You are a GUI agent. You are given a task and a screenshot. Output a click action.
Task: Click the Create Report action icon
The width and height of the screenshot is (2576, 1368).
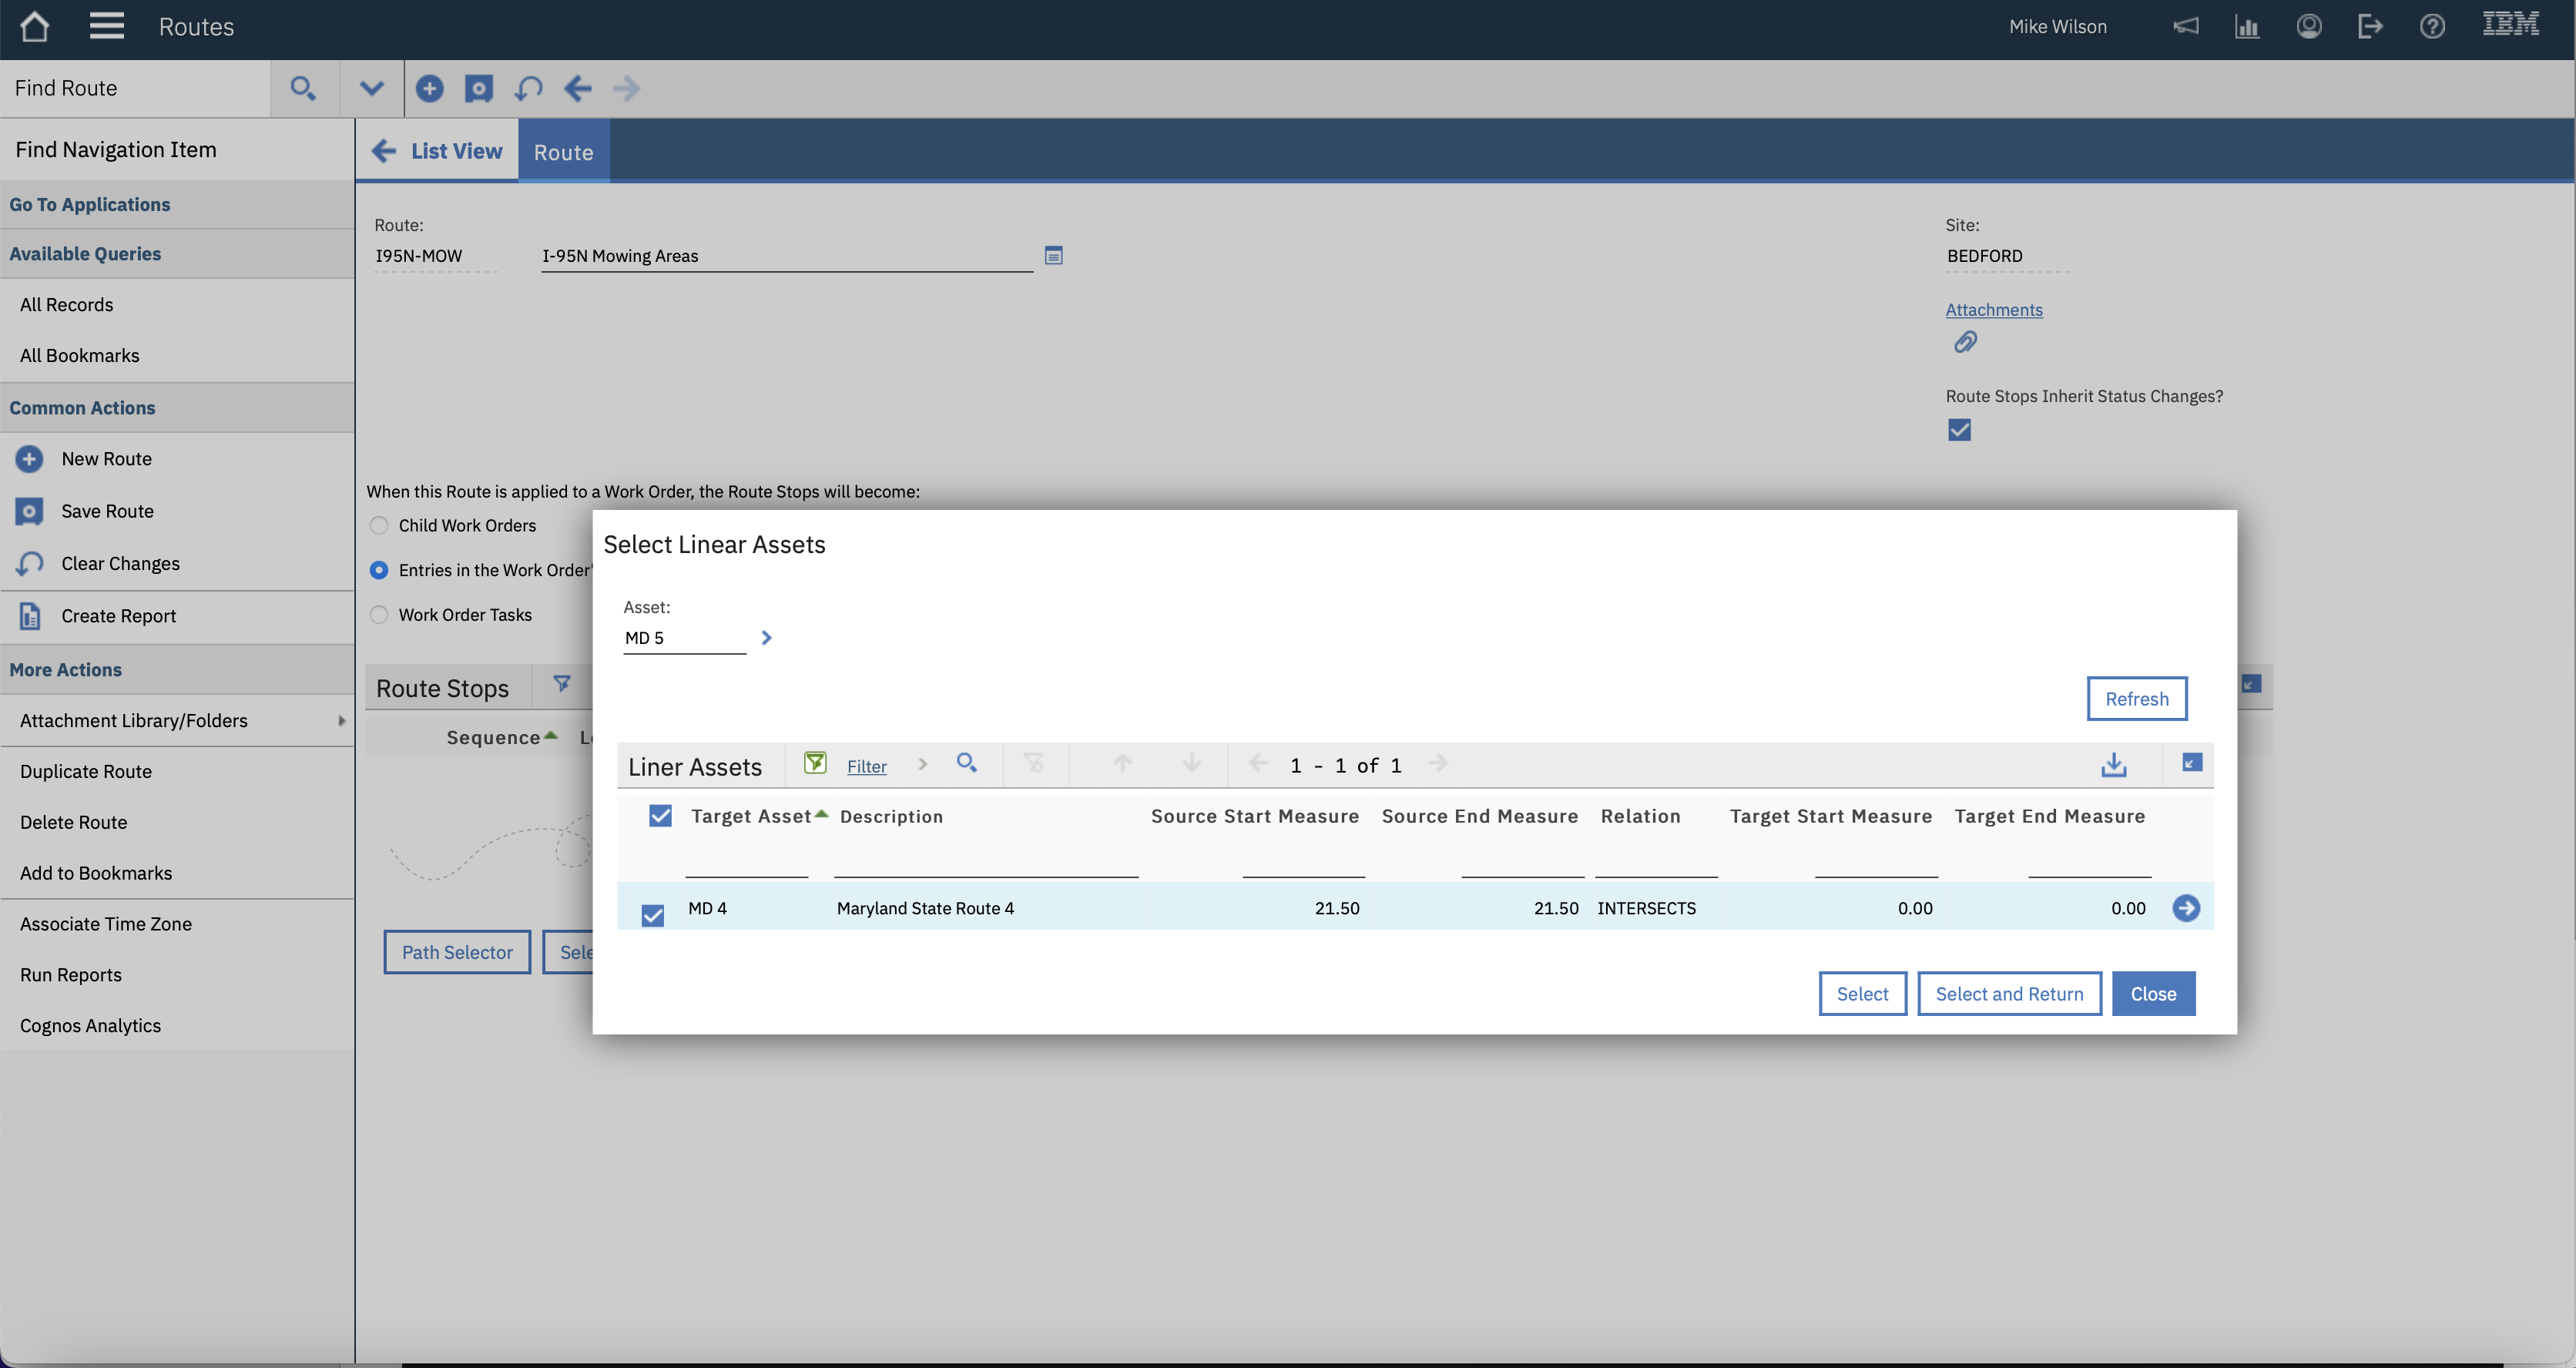[x=28, y=615]
